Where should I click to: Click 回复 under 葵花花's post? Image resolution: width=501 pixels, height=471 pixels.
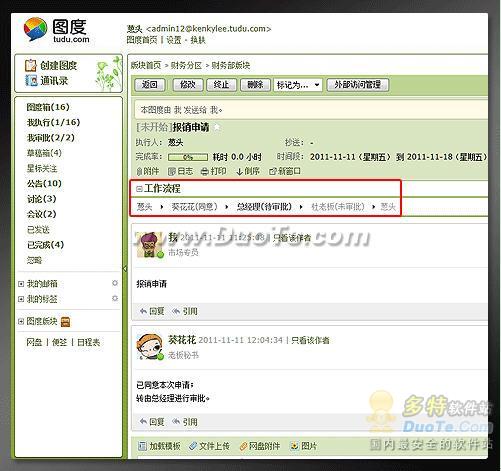[152, 422]
